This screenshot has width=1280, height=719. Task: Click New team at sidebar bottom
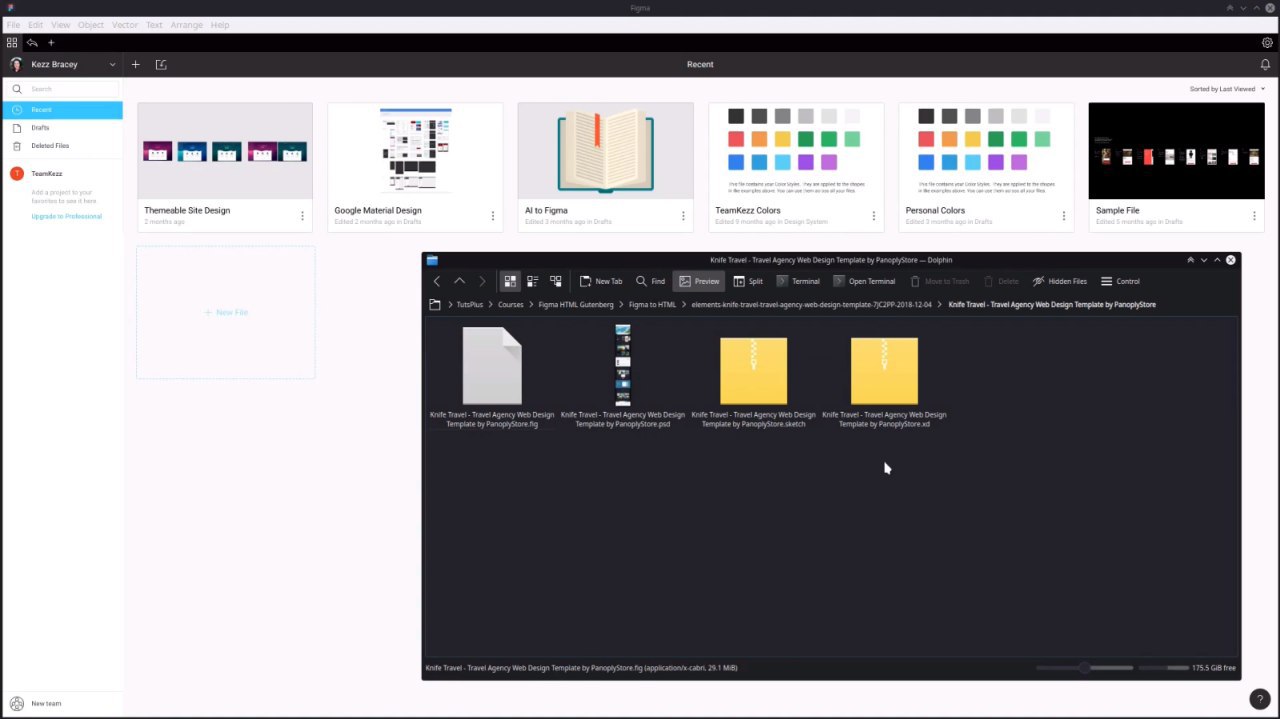[46, 704]
